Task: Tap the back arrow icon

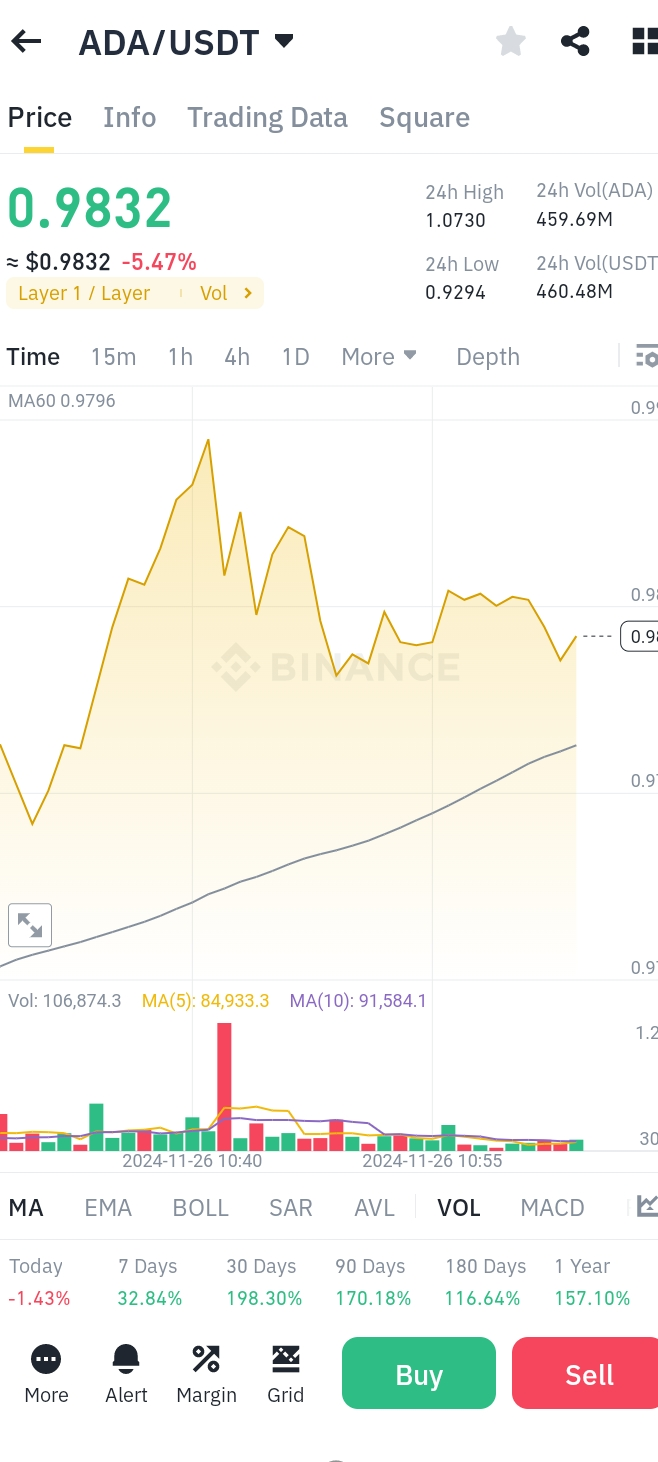Action: [x=26, y=42]
